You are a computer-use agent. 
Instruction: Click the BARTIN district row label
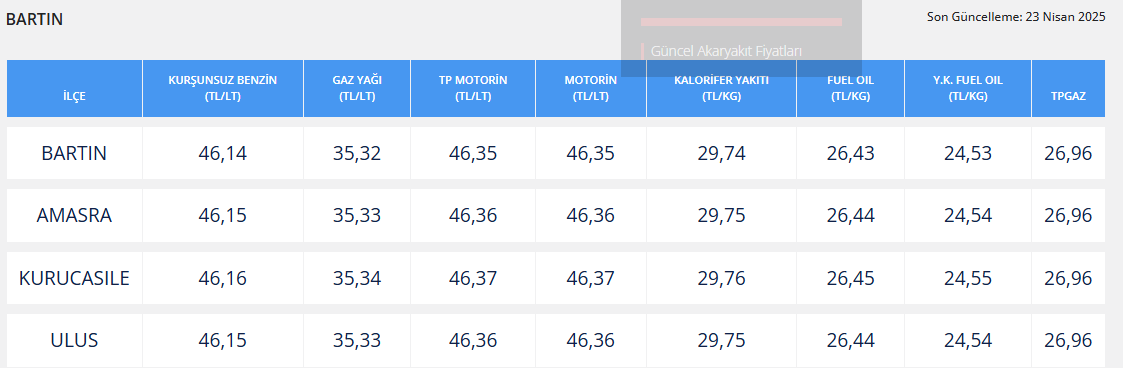tap(74, 153)
